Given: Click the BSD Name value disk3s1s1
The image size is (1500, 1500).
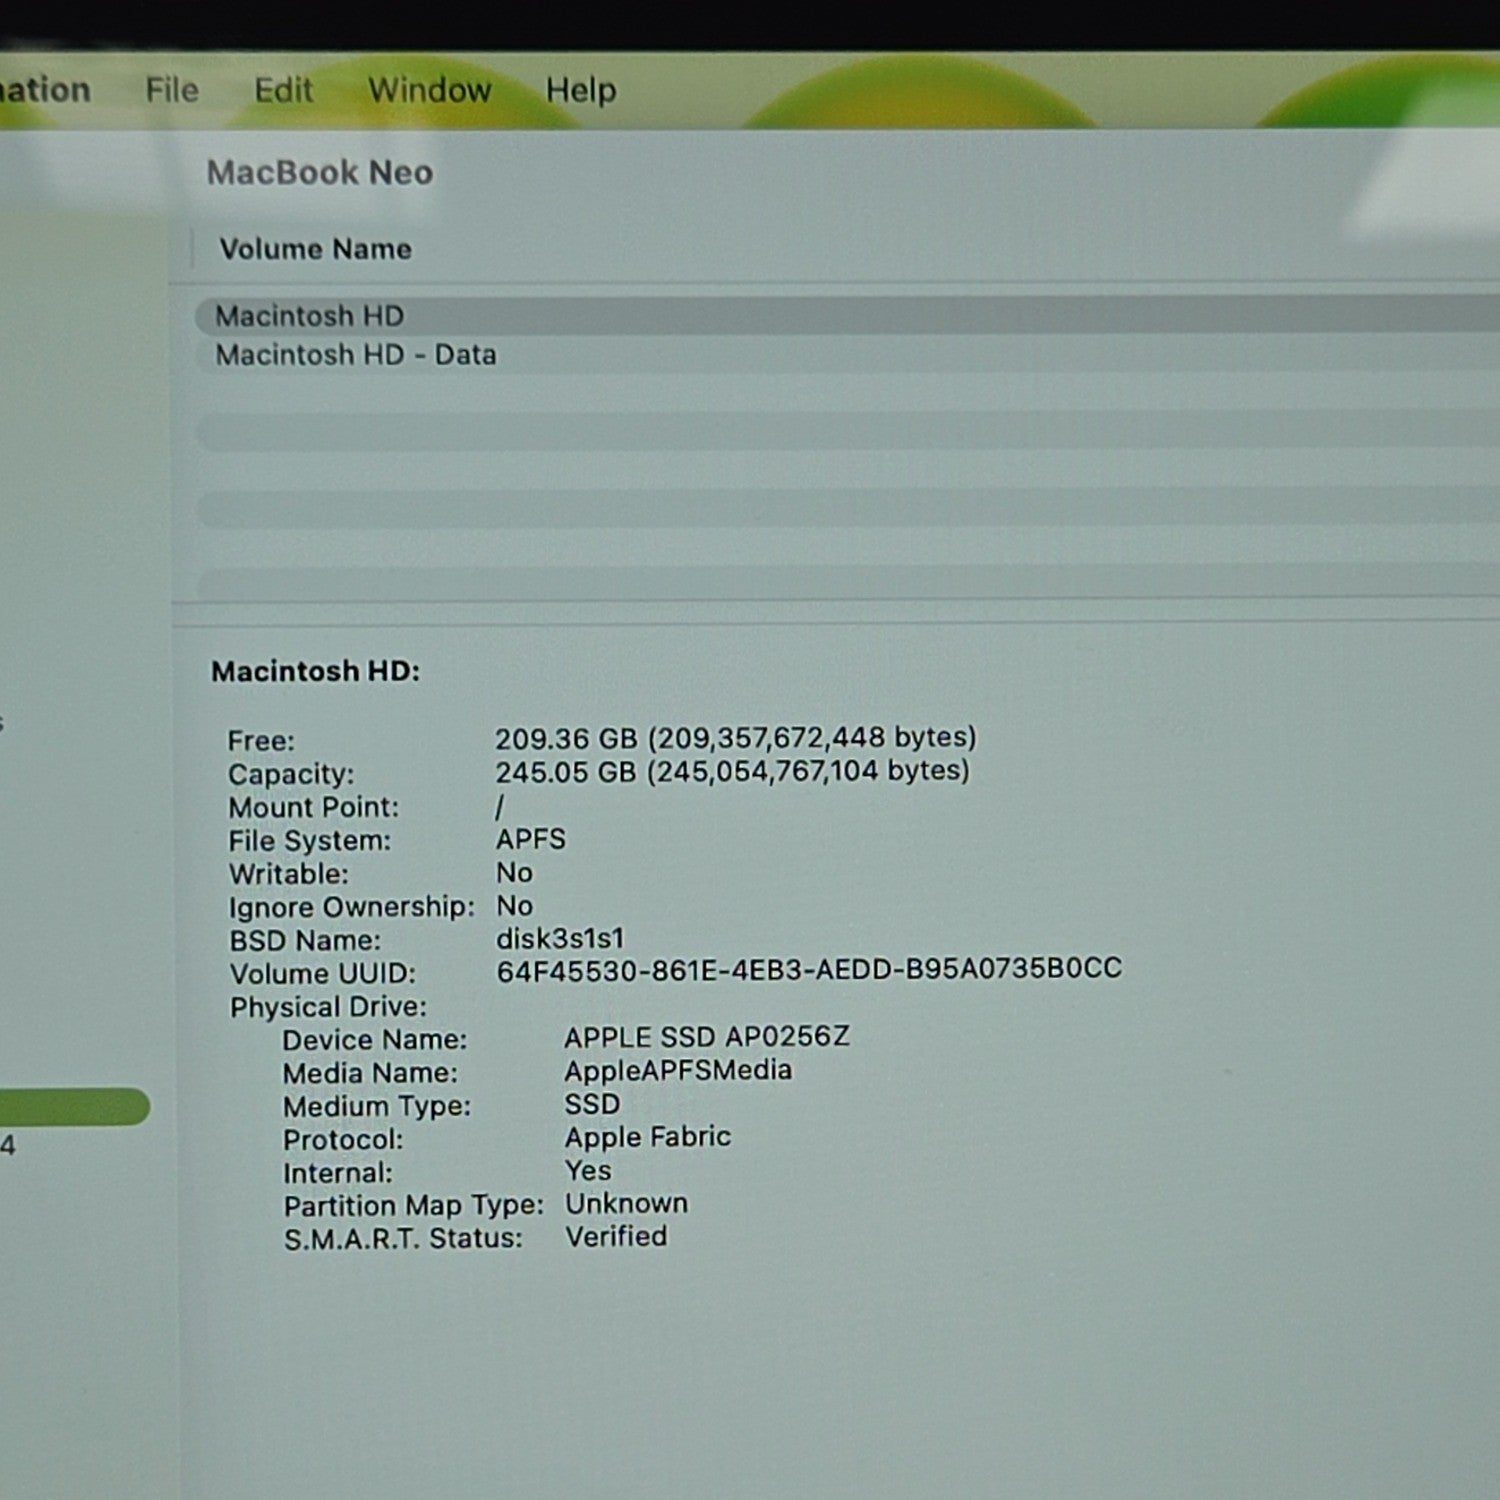Looking at the screenshot, I should tap(560, 938).
